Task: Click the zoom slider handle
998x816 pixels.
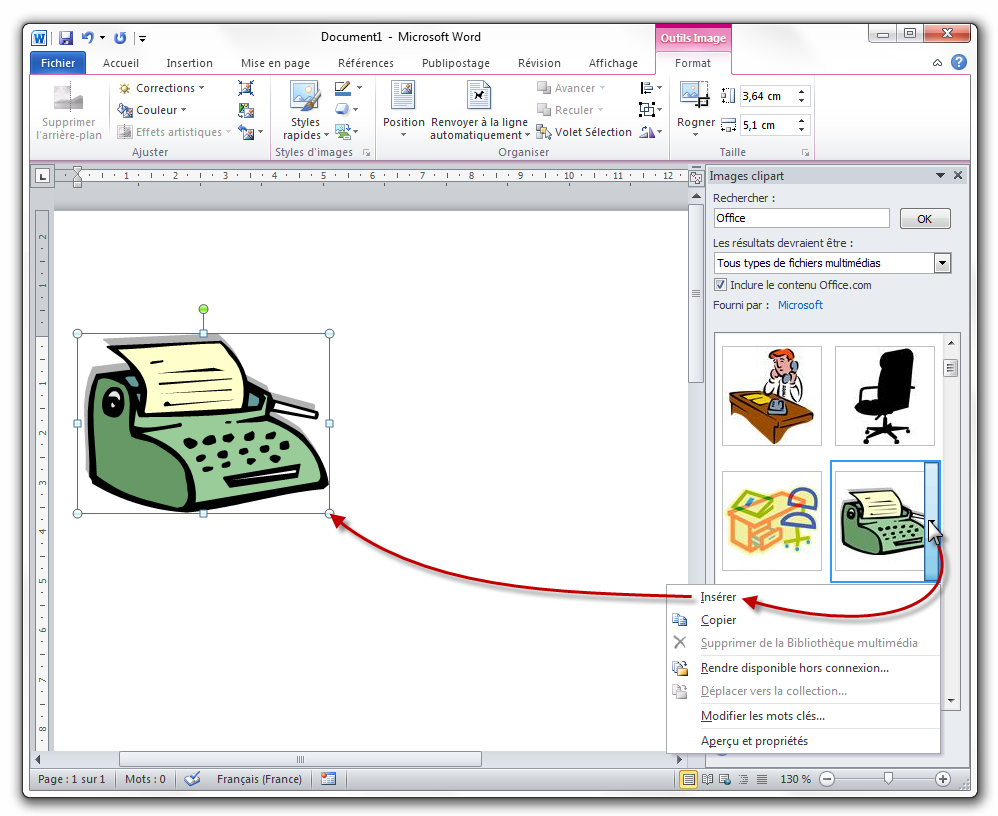Action: [x=888, y=779]
